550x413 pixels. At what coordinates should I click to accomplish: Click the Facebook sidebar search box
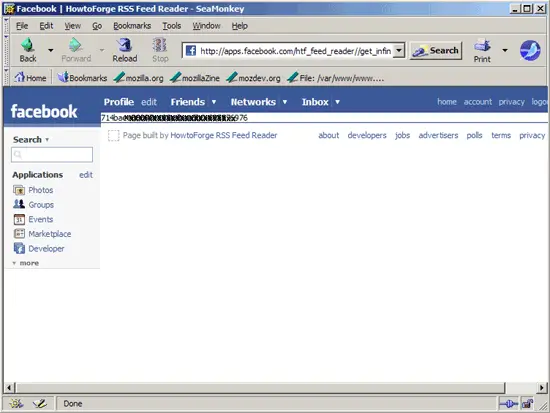[x=52, y=155]
